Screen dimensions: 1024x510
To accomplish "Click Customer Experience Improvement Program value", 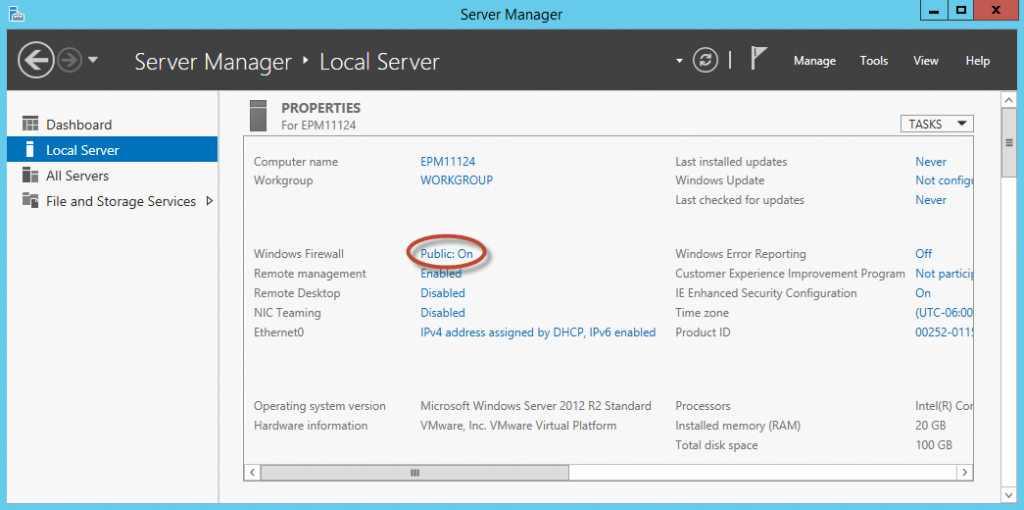I will pos(944,273).
